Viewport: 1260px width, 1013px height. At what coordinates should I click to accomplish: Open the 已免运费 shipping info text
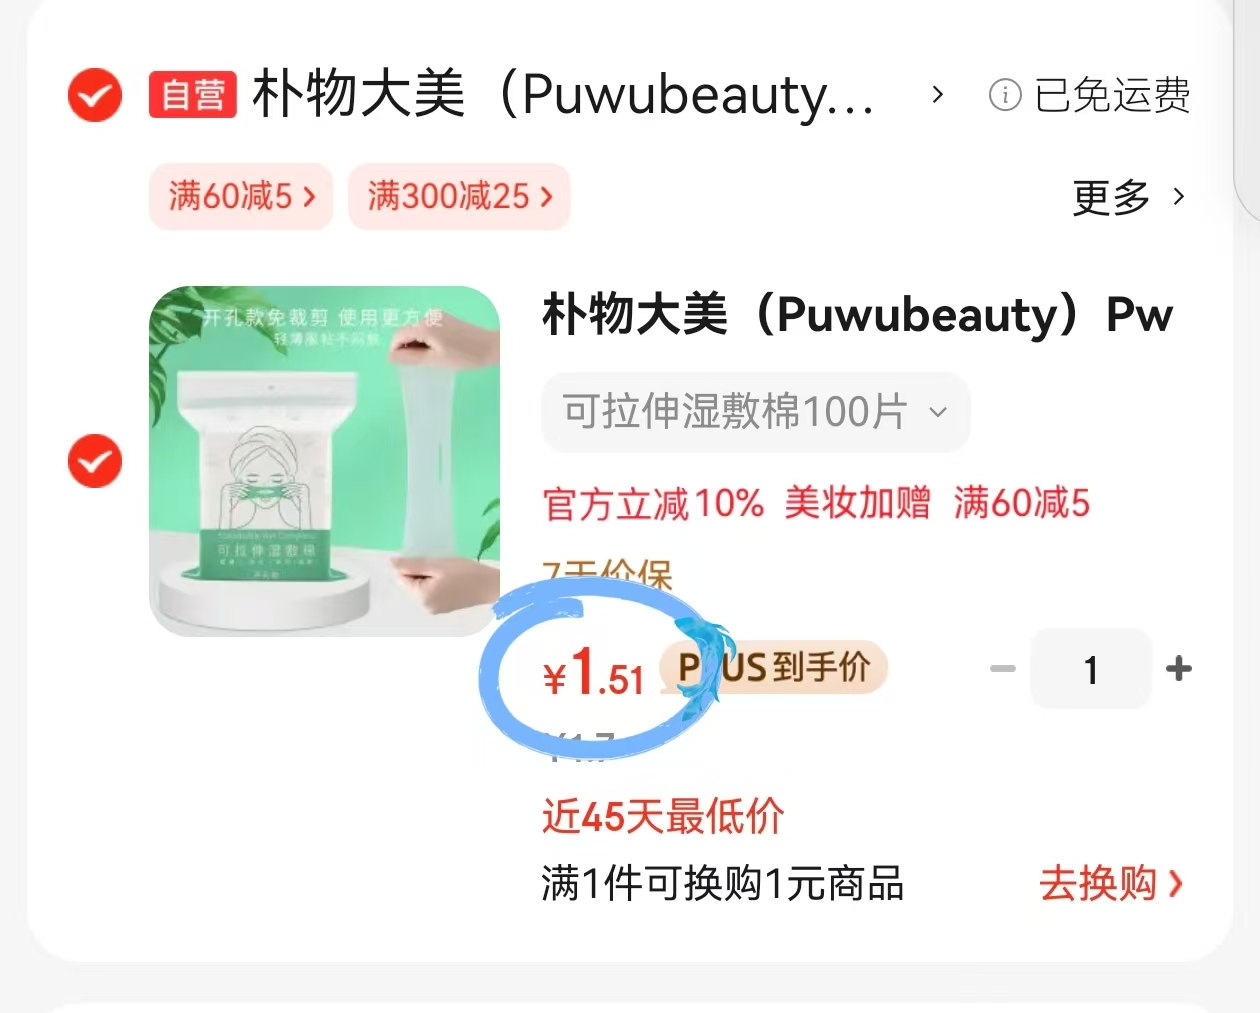[1112, 95]
